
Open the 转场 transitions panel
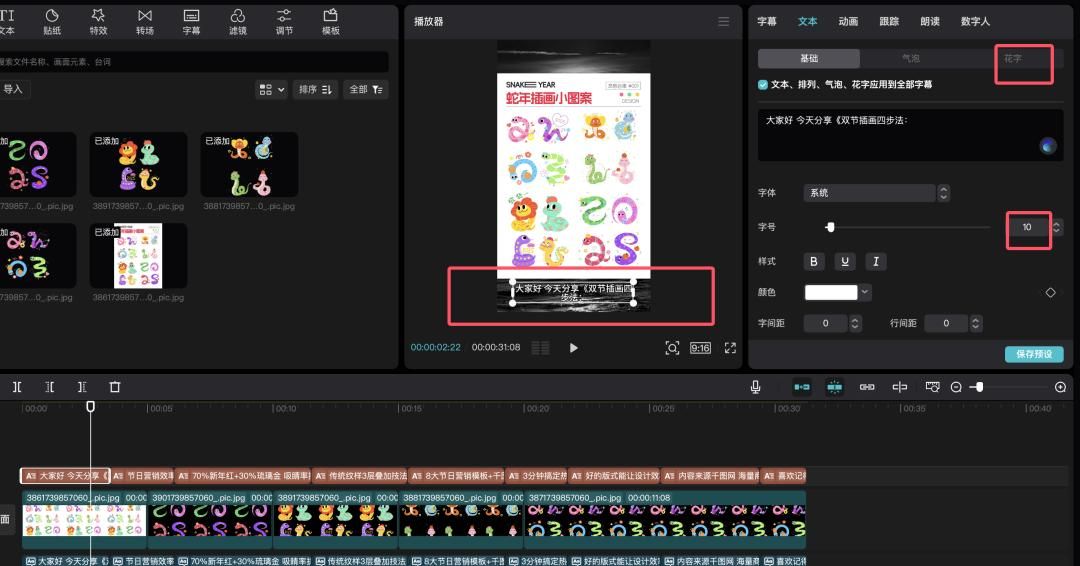click(x=145, y=21)
